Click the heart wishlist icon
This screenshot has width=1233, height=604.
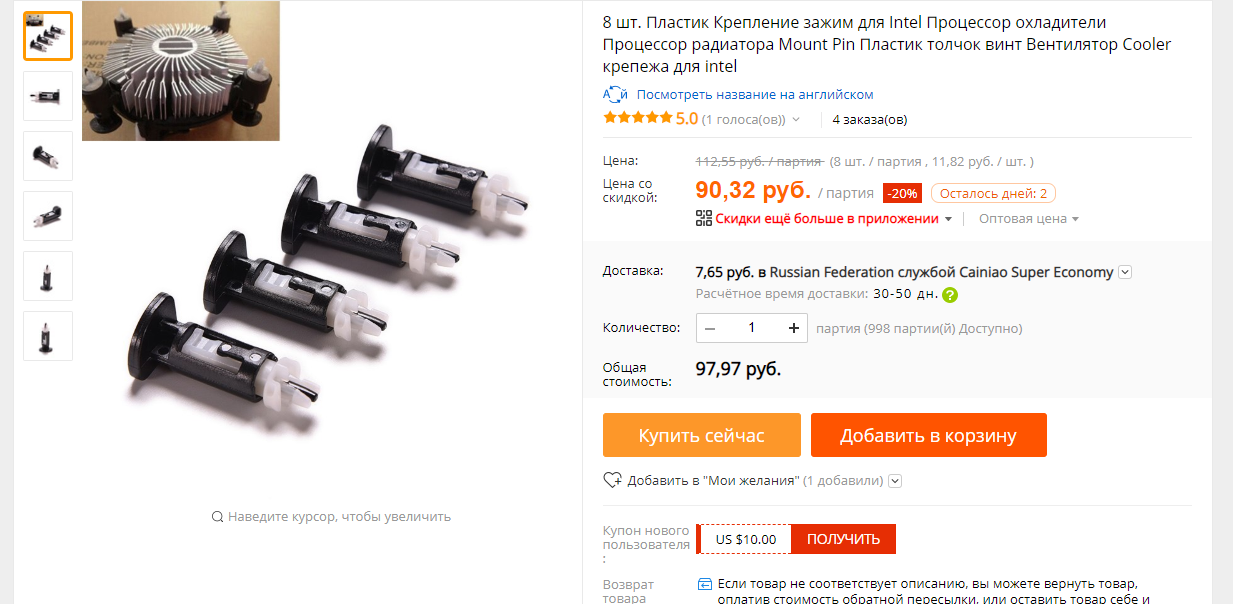coord(613,480)
